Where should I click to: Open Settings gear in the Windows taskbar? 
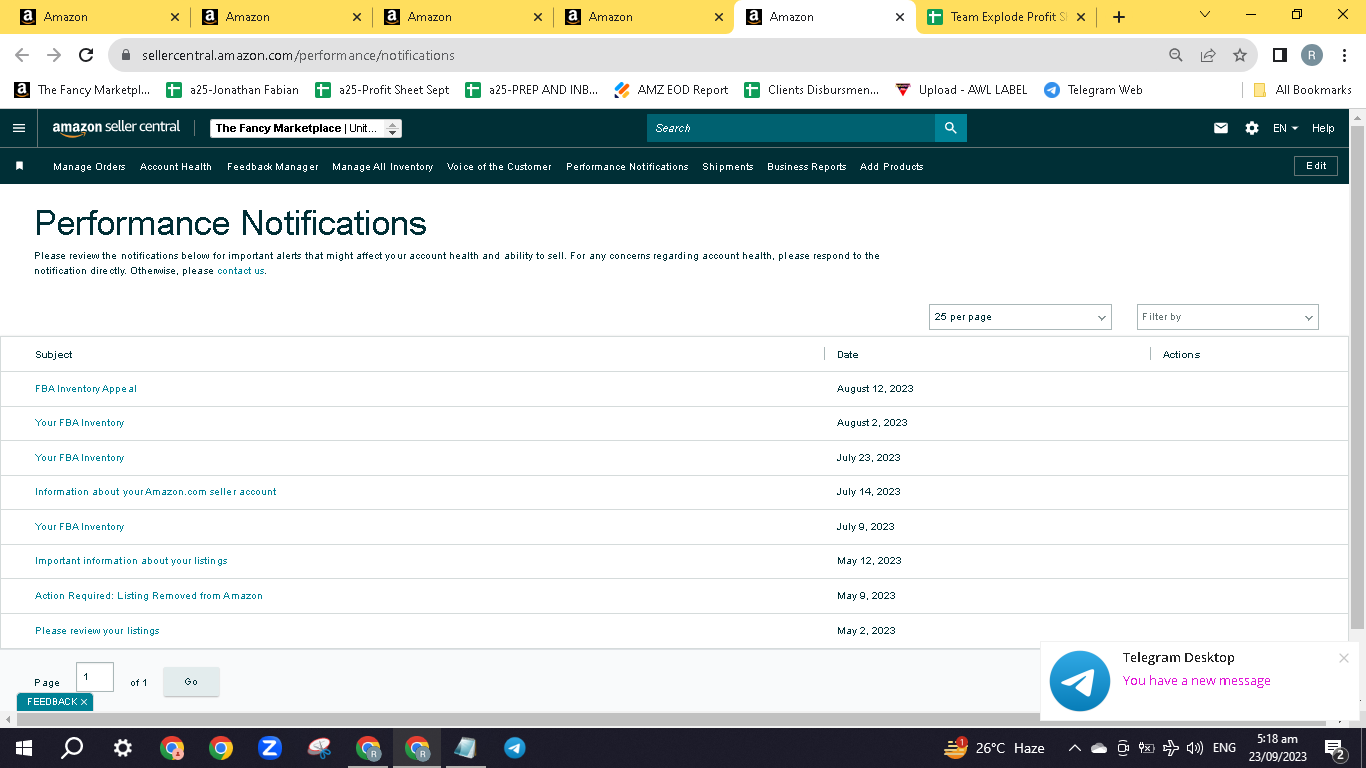click(122, 748)
